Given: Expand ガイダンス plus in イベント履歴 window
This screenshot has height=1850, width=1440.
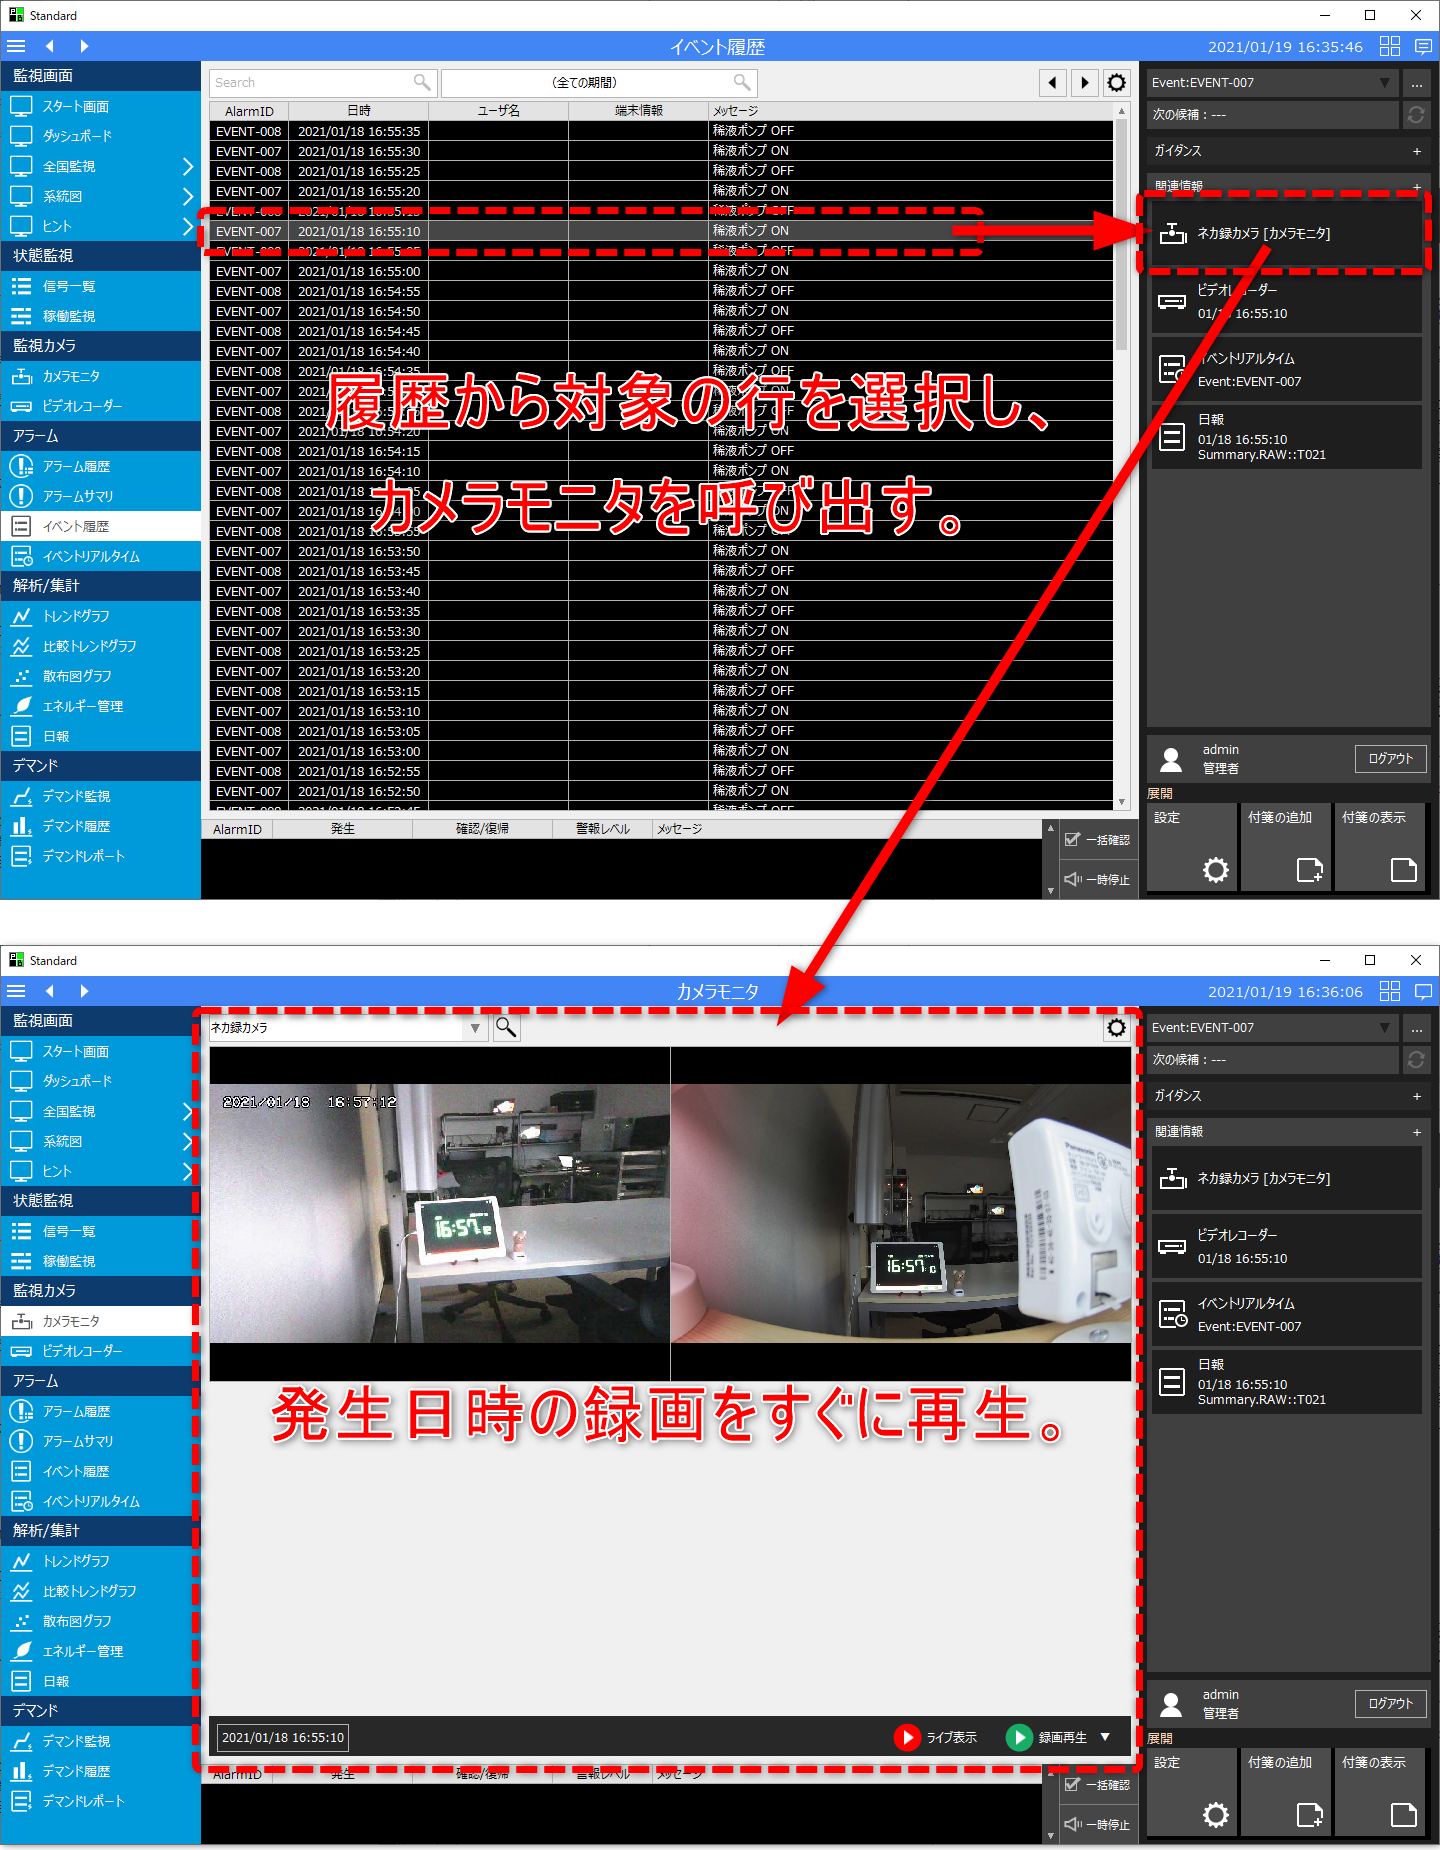Looking at the screenshot, I should coord(1416,151).
